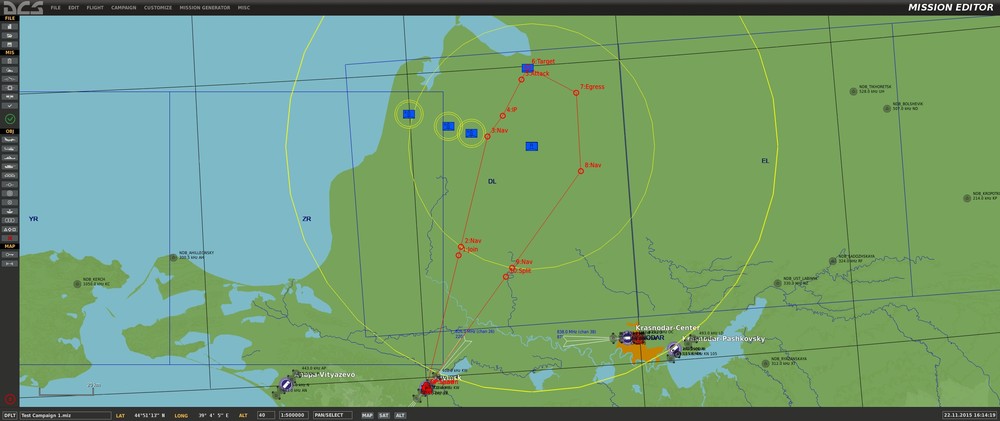This screenshot has height=421, width=1000.
Task: Select the Krasnodar-Pashkovsky airfield icon
Action: tap(674, 348)
